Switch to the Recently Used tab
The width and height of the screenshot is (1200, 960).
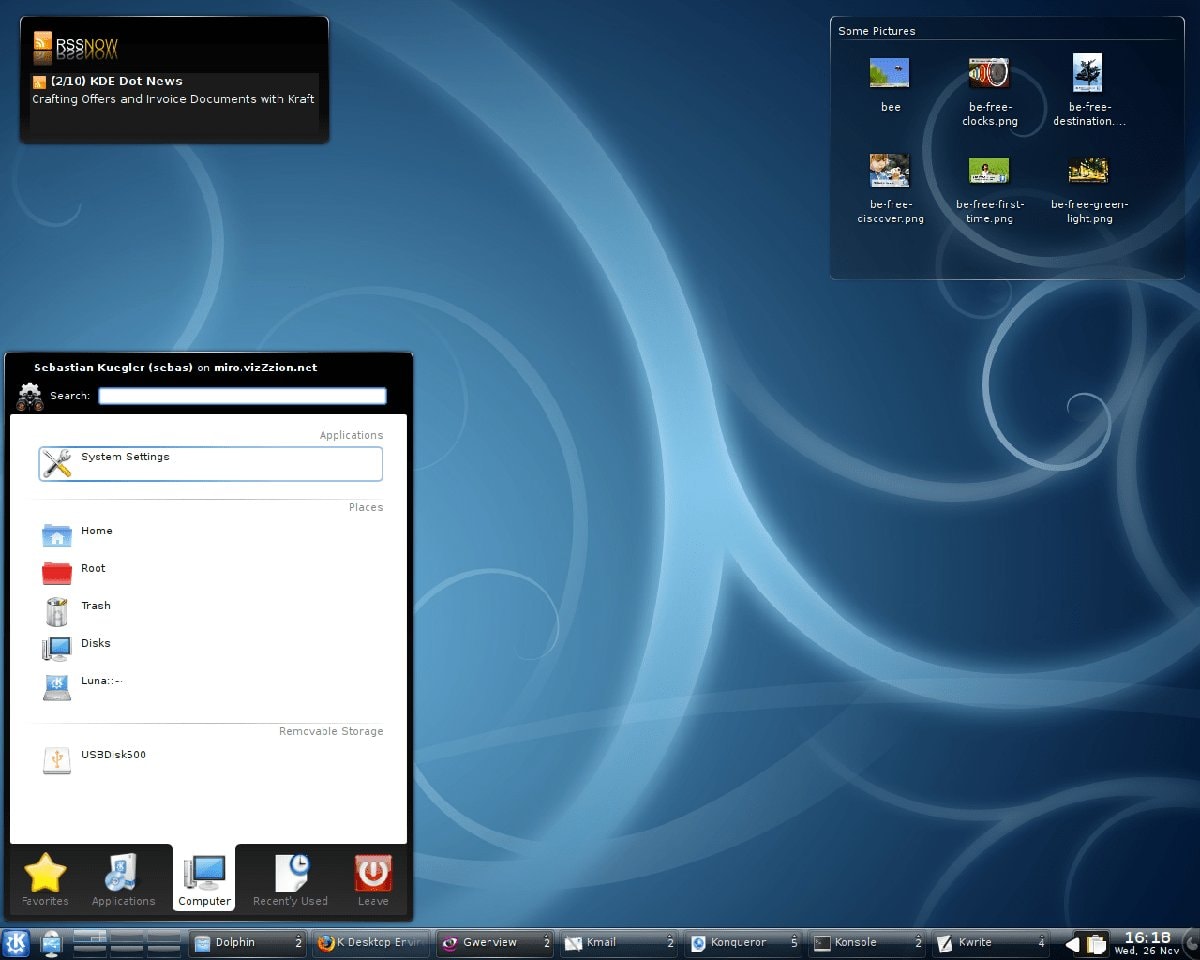[289, 878]
